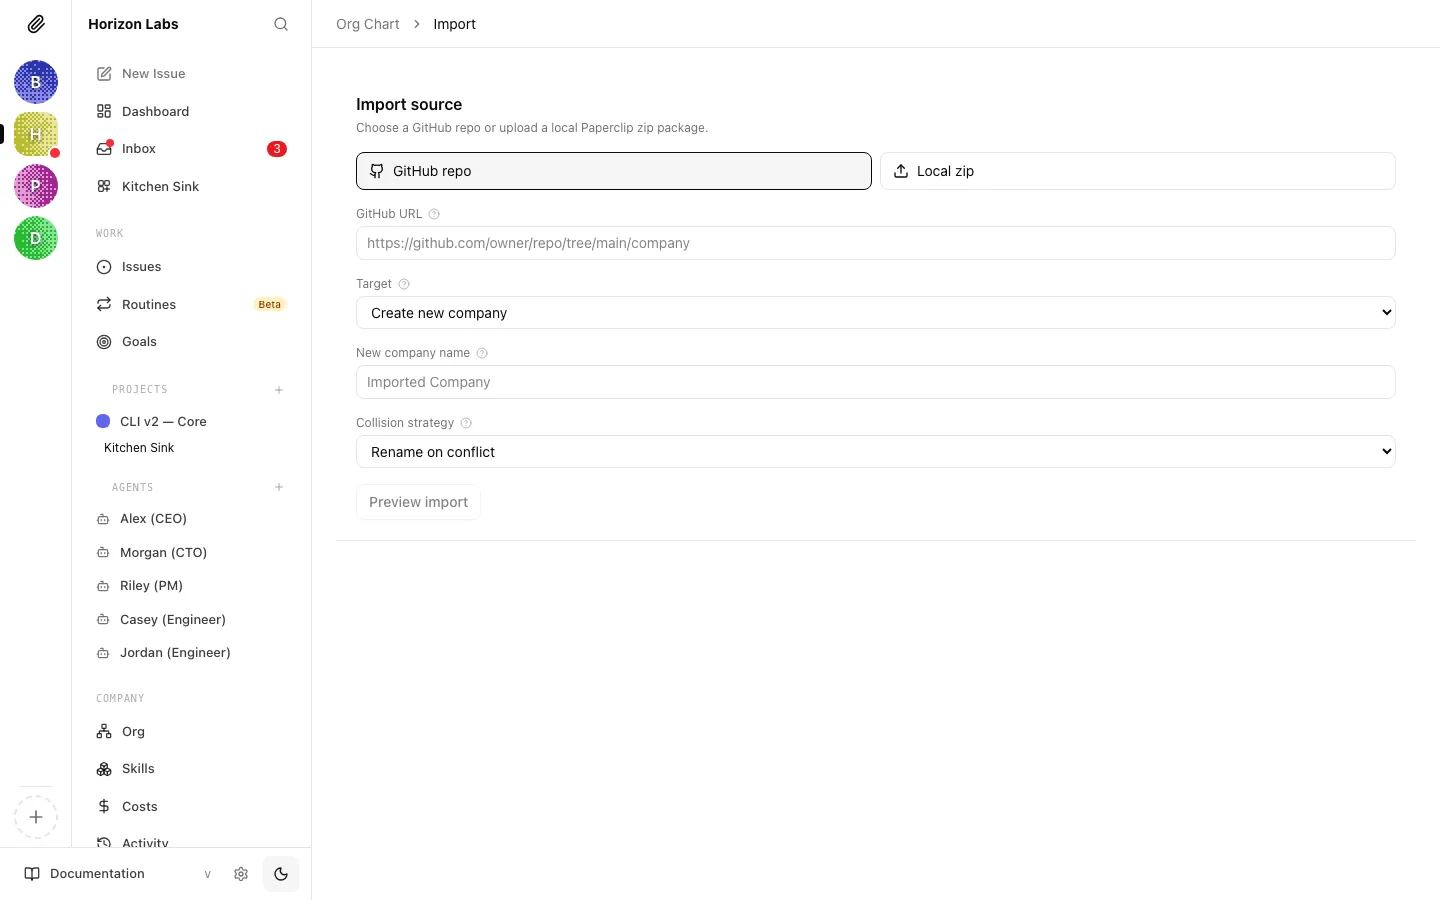
Task: Open the Dashboard page
Action: coord(191,111)
